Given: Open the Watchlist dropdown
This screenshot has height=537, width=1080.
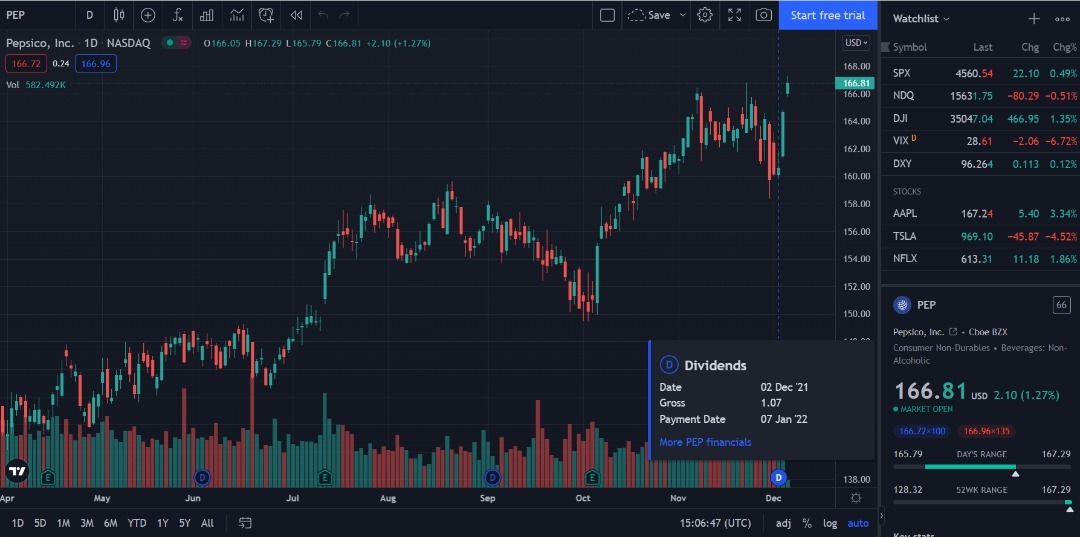Looking at the screenshot, I should 921,19.
